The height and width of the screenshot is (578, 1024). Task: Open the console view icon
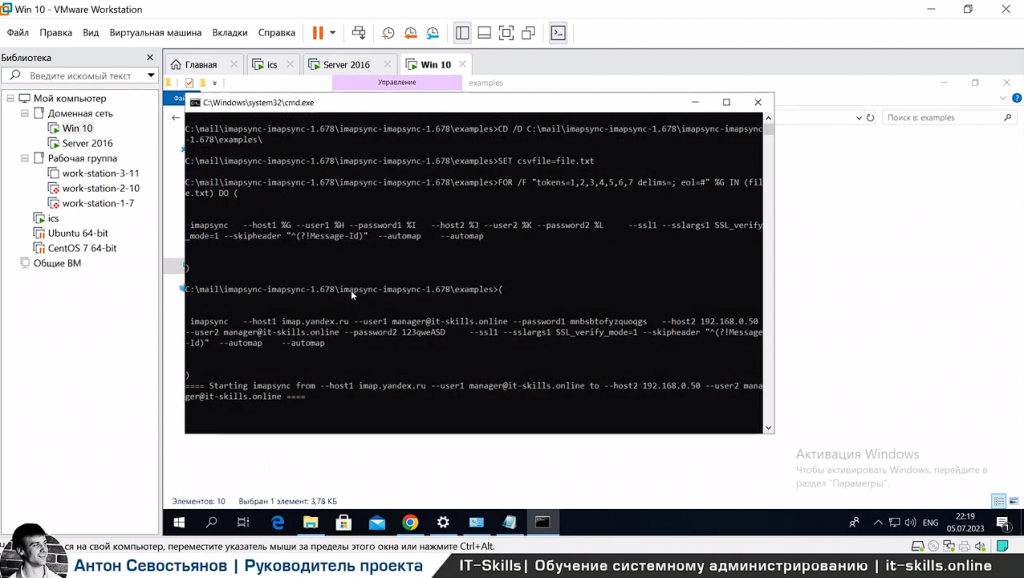click(x=558, y=33)
